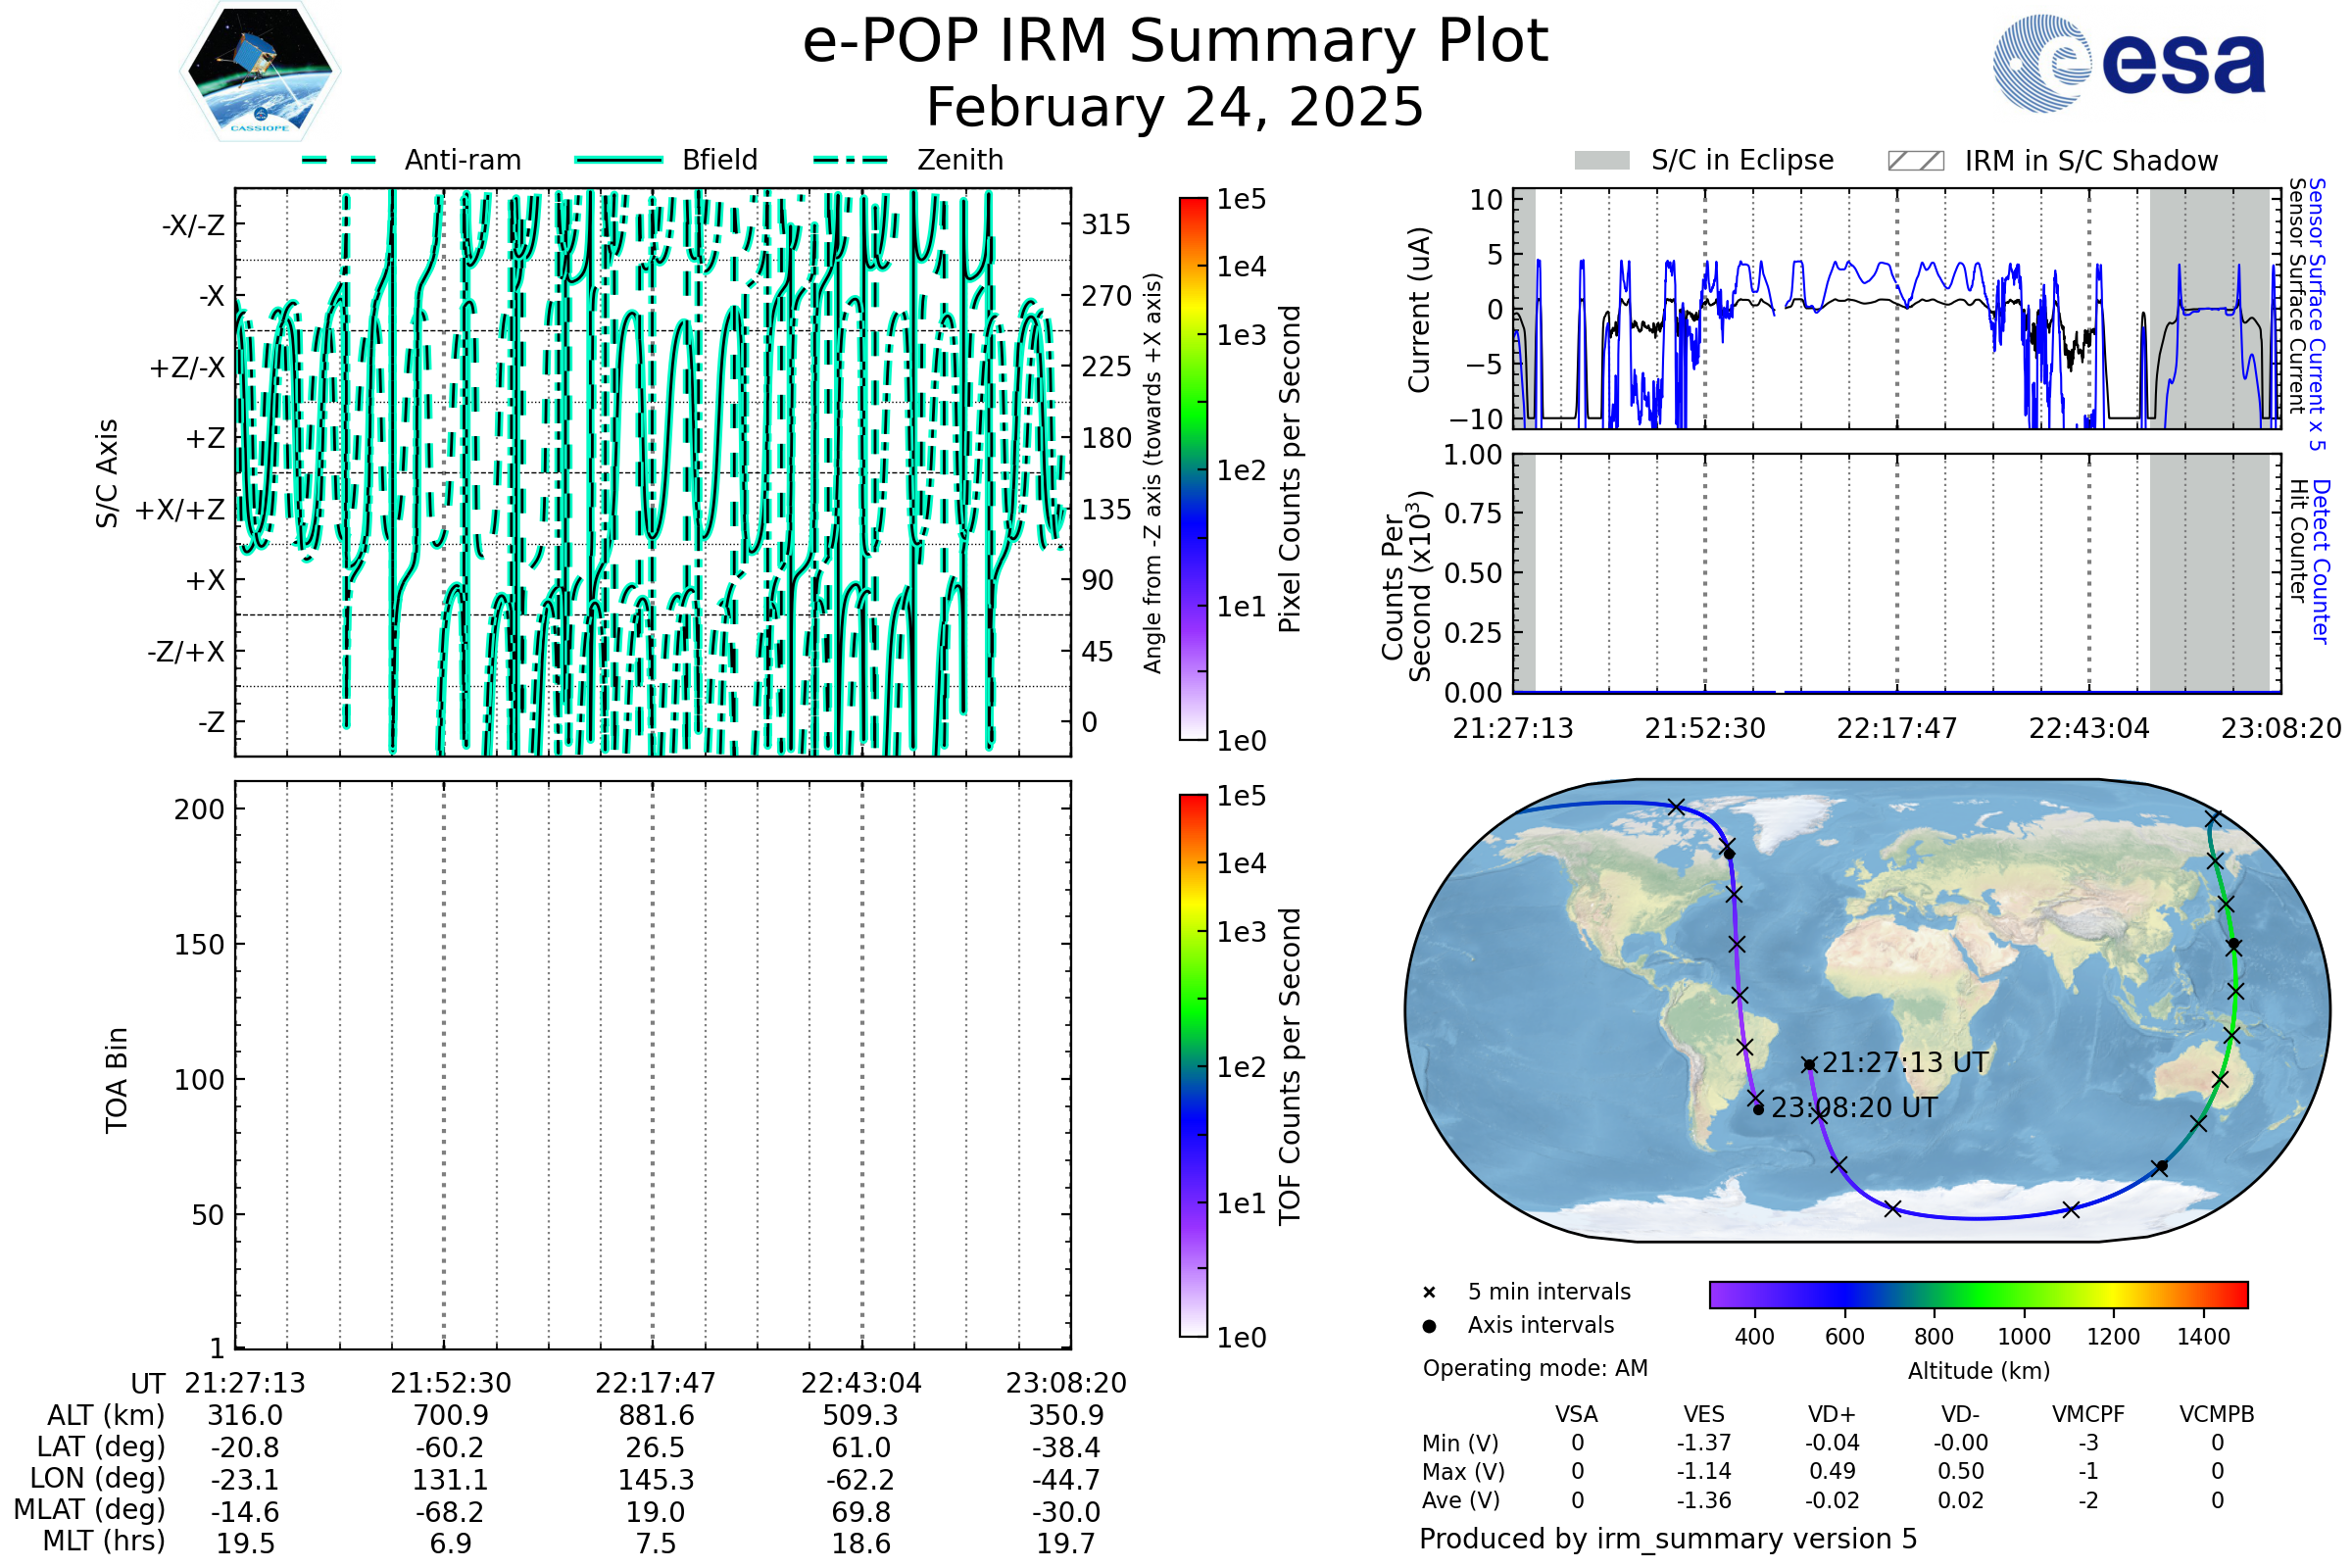Image resolution: width=2352 pixels, height=1568 pixels.
Task: Click the VMCPF column header
Action: pyautogui.click(x=2088, y=1414)
